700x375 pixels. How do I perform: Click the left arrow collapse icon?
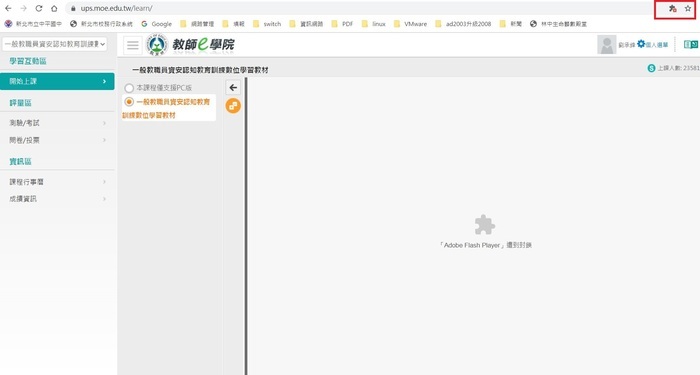point(233,88)
